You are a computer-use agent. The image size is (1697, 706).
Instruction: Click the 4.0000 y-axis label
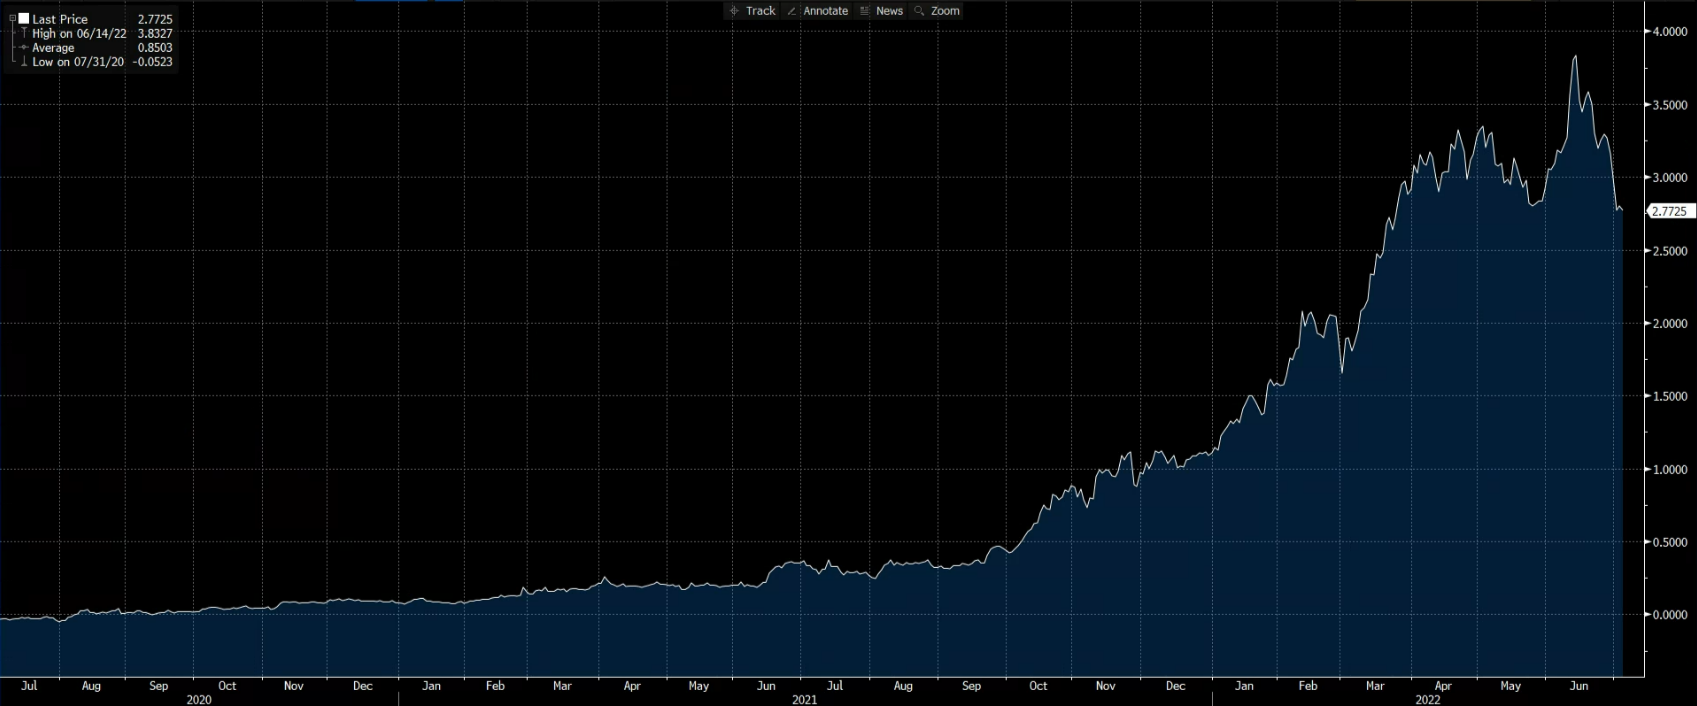tap(1669, 32)
